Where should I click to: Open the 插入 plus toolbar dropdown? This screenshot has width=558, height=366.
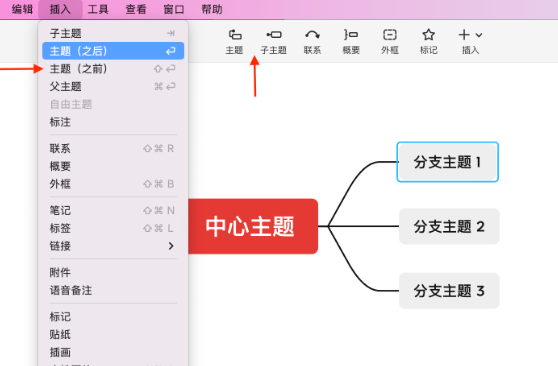[x=470, y=41]
